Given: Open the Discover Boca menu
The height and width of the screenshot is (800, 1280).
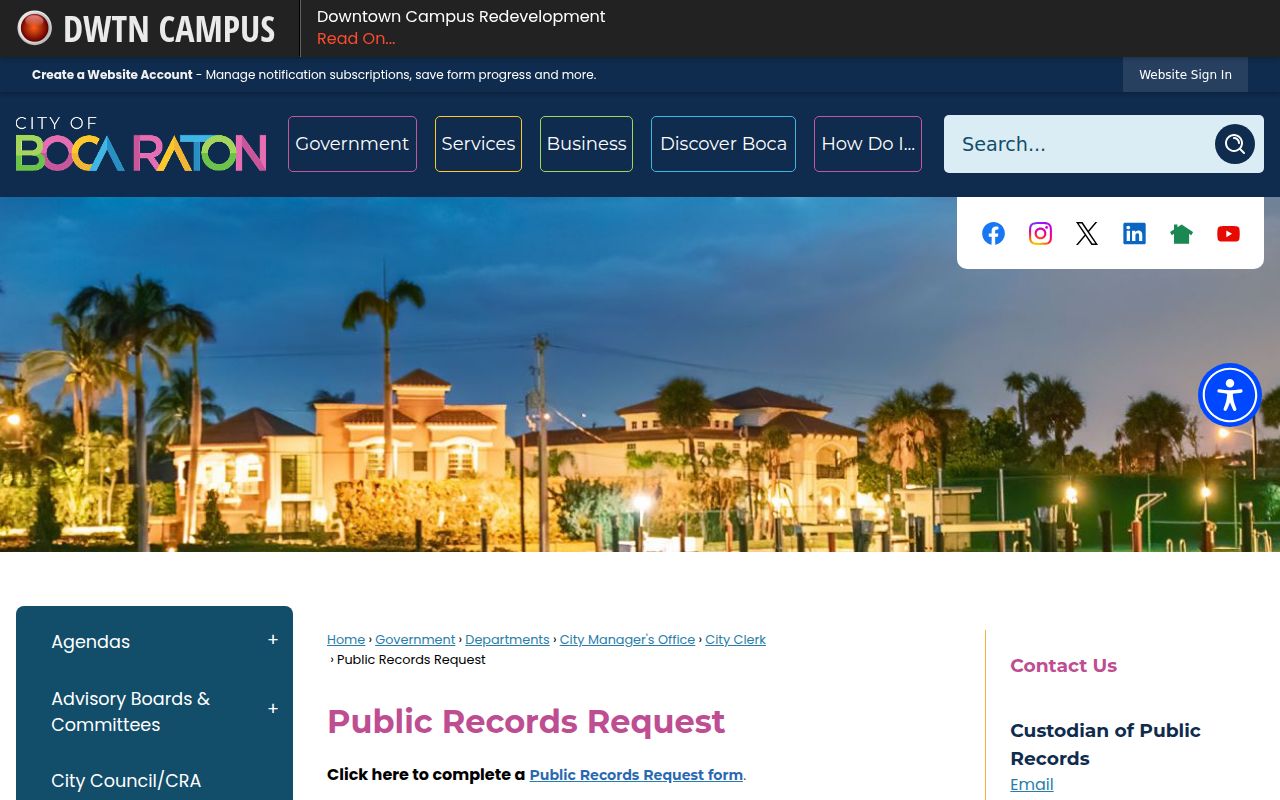Looking at the screenshot, I should [723, 144].
